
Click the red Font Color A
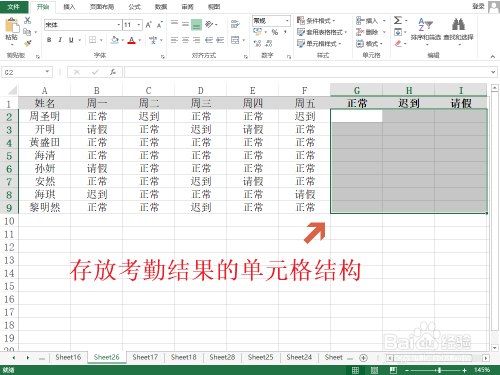coord(132,40)
